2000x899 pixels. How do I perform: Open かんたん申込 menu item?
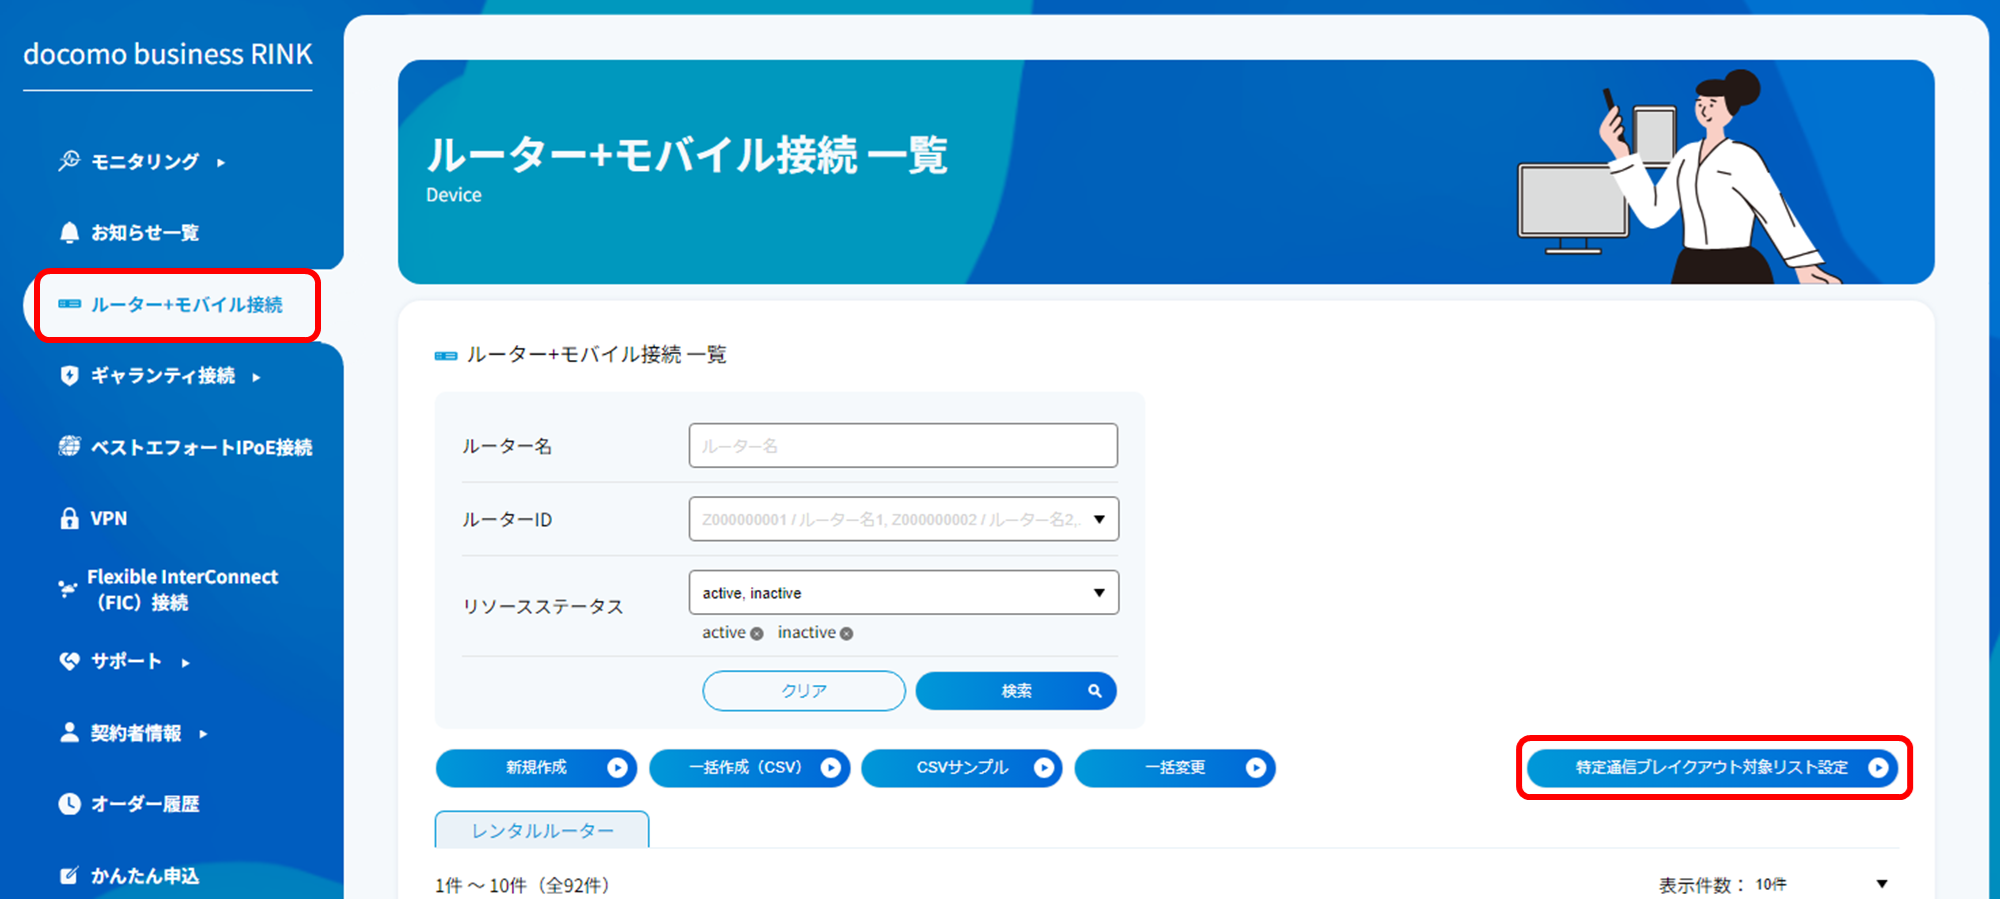pos(145,875)
